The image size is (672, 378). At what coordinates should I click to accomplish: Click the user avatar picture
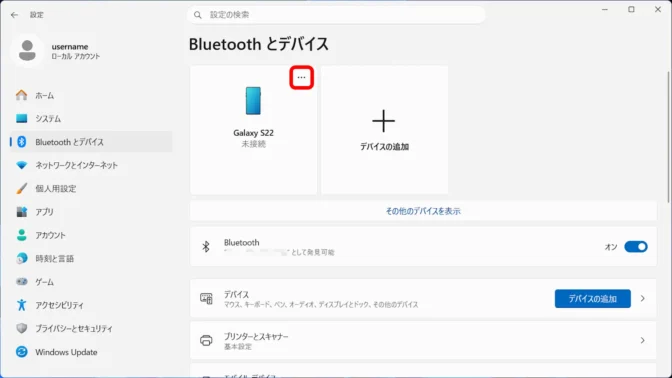27,51
